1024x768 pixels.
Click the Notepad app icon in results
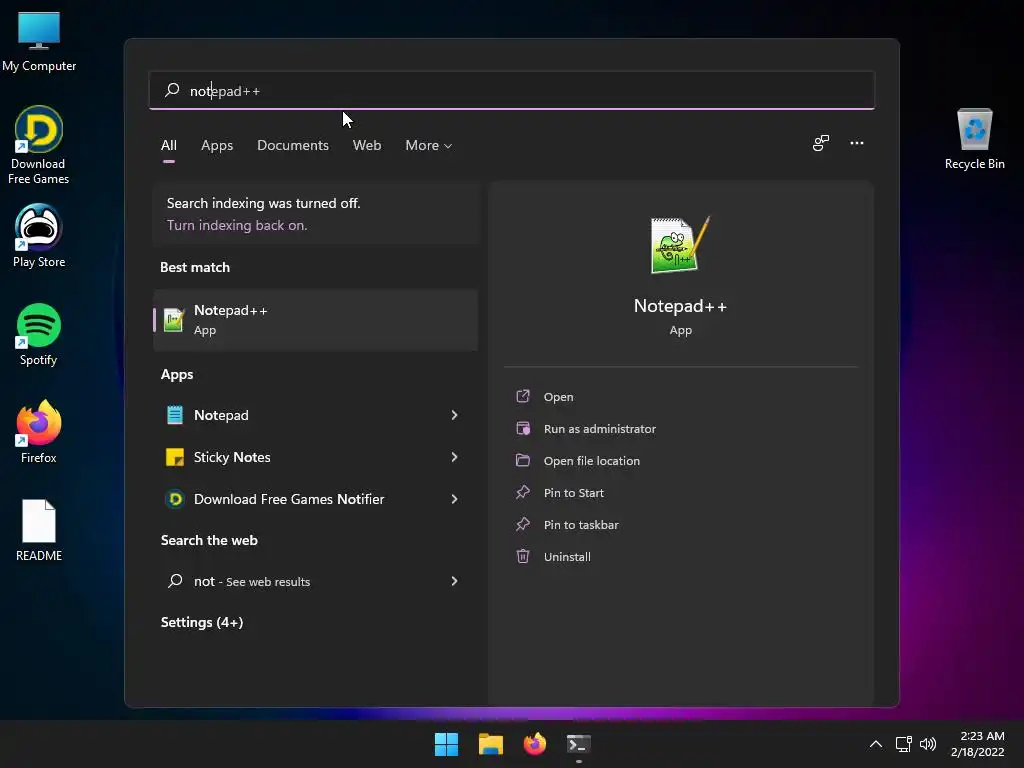click(x=174, y=415)
